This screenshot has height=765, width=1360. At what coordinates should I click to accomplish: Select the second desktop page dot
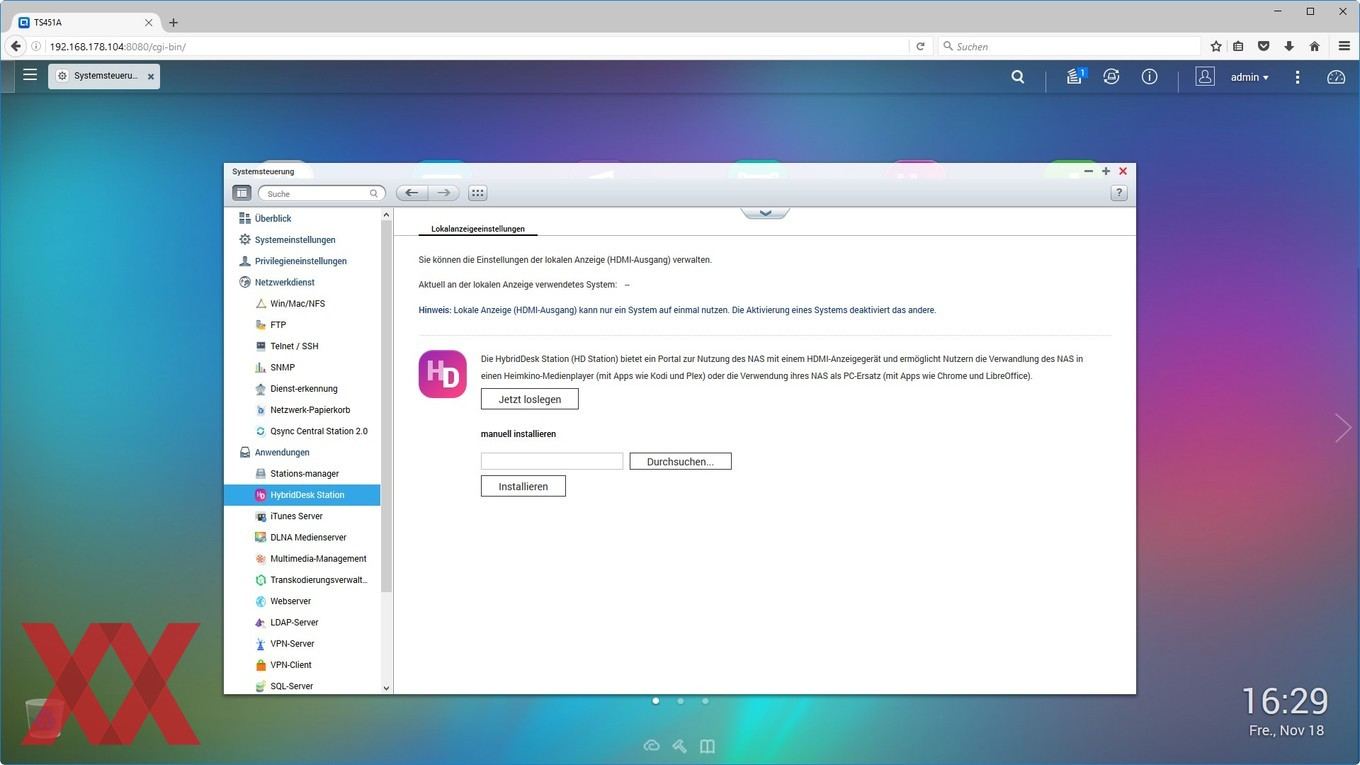[x=680, y=701]
